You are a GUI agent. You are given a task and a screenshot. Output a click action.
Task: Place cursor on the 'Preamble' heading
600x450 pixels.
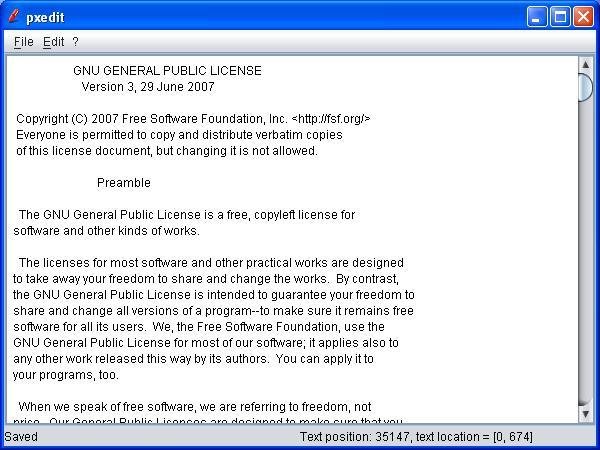click(124, 183)
